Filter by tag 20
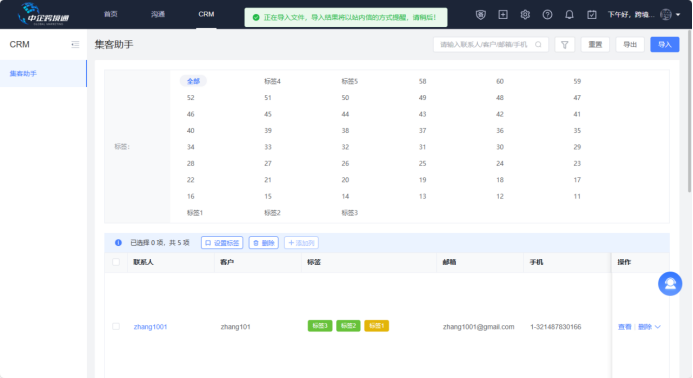Image resolution: width=693 pixels, height=378 pixels. point(345,180)
